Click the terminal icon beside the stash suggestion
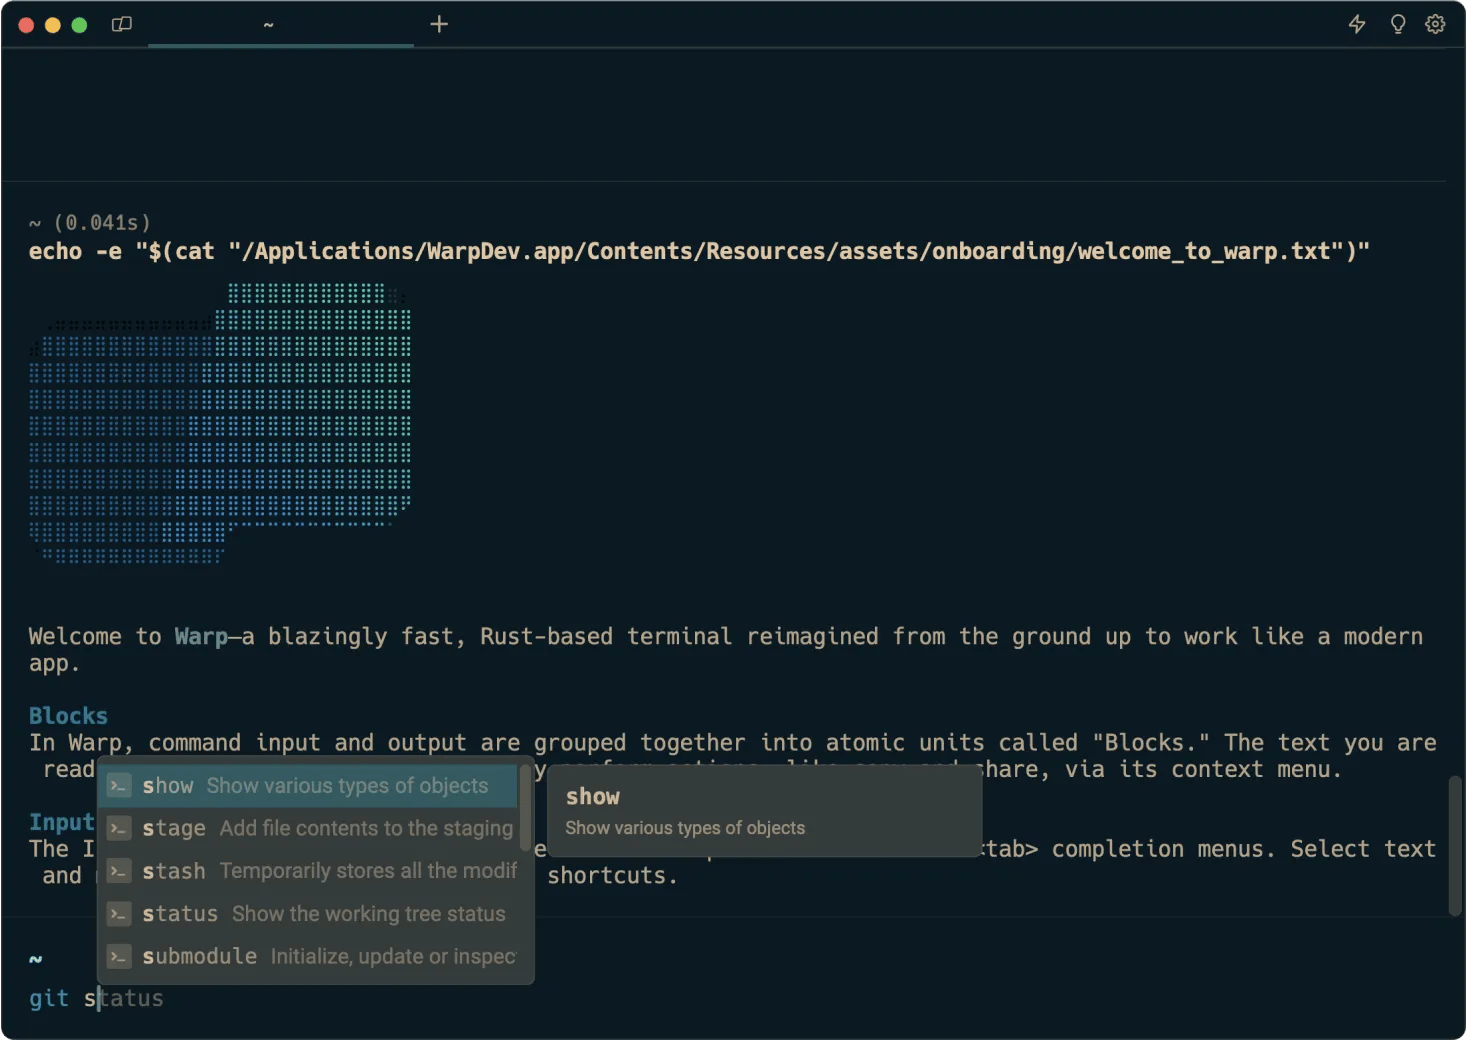The width and height of the screenshot is (1466, 1040). coord(118,871)
